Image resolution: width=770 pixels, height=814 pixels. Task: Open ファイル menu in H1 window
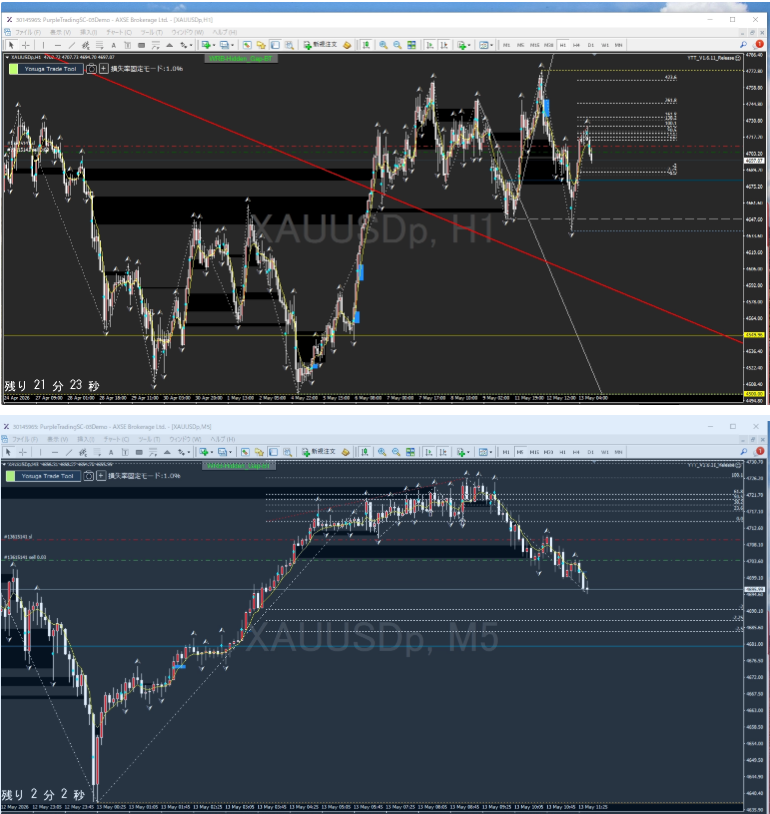click(x=28, y=32)
